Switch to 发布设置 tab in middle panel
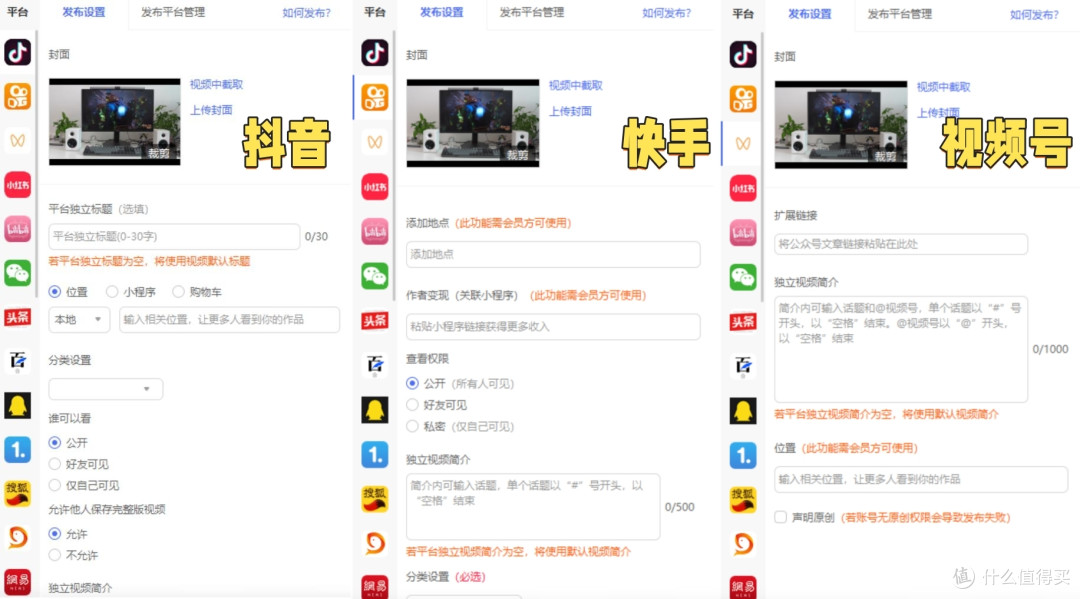Image resolution: width=1080 pixels, height=599 pixels. (442, 12)
